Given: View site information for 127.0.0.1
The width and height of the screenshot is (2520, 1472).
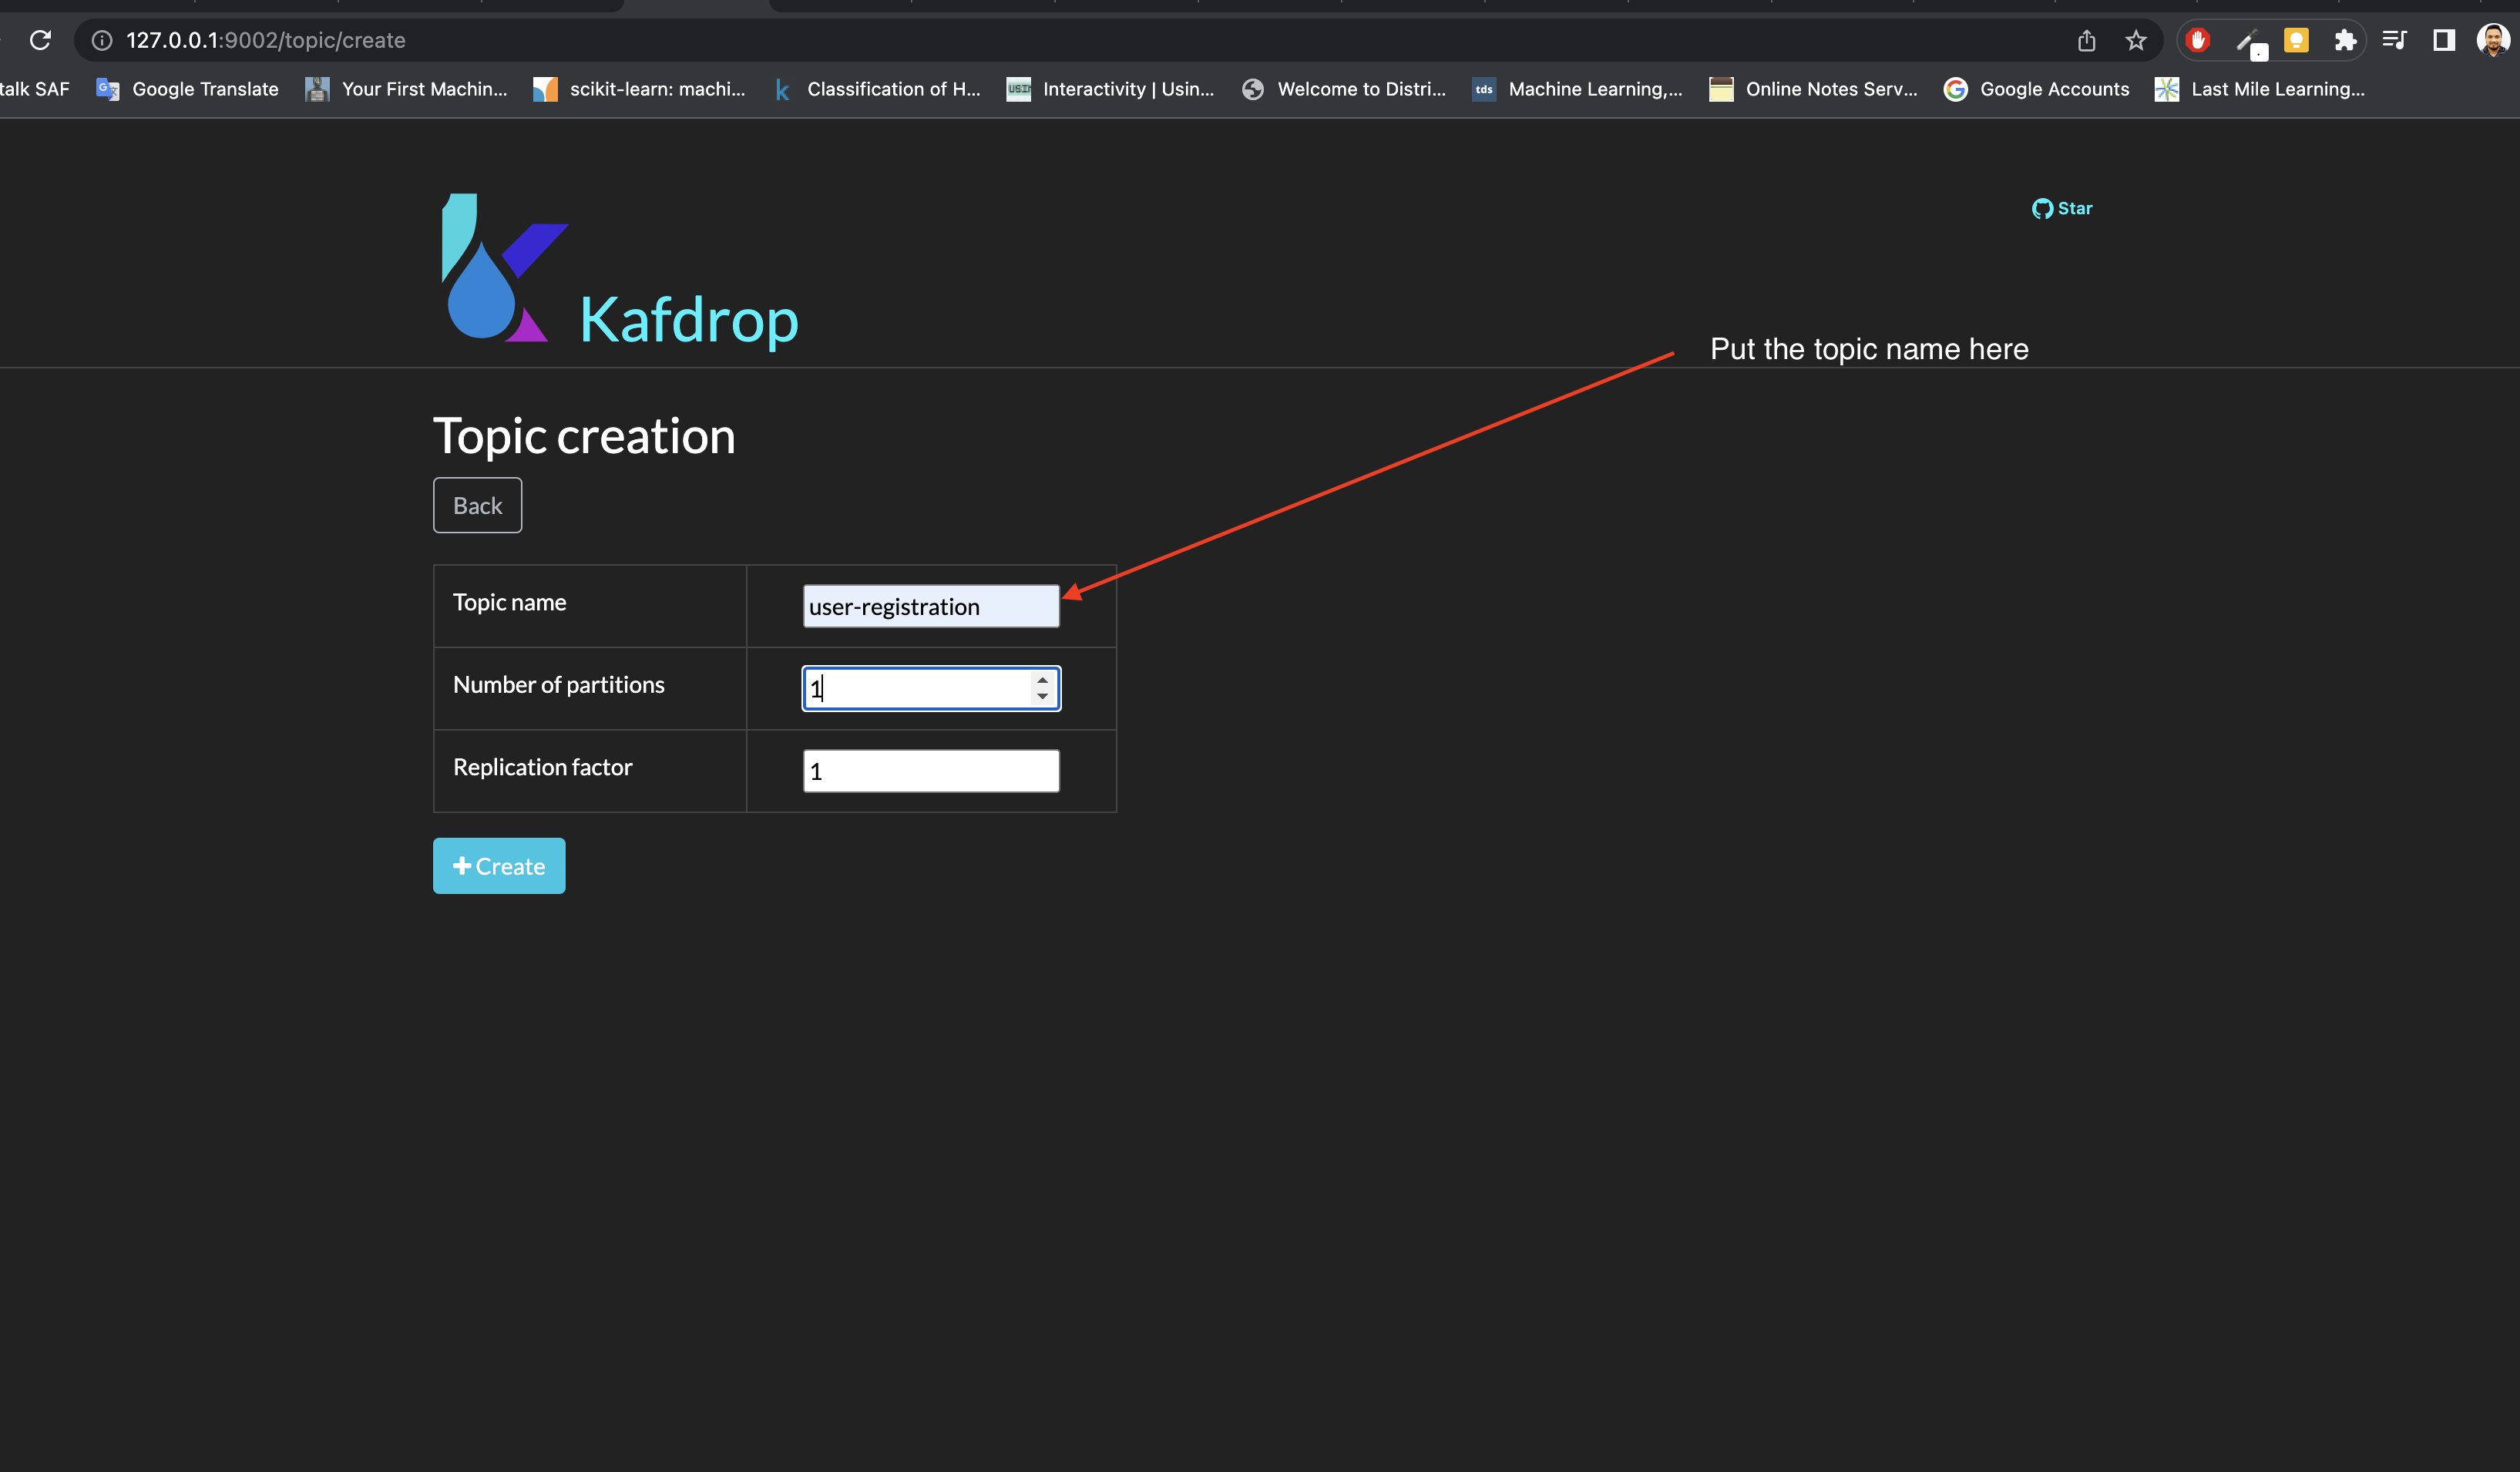Looking at the screenshot, I should 102,40.
